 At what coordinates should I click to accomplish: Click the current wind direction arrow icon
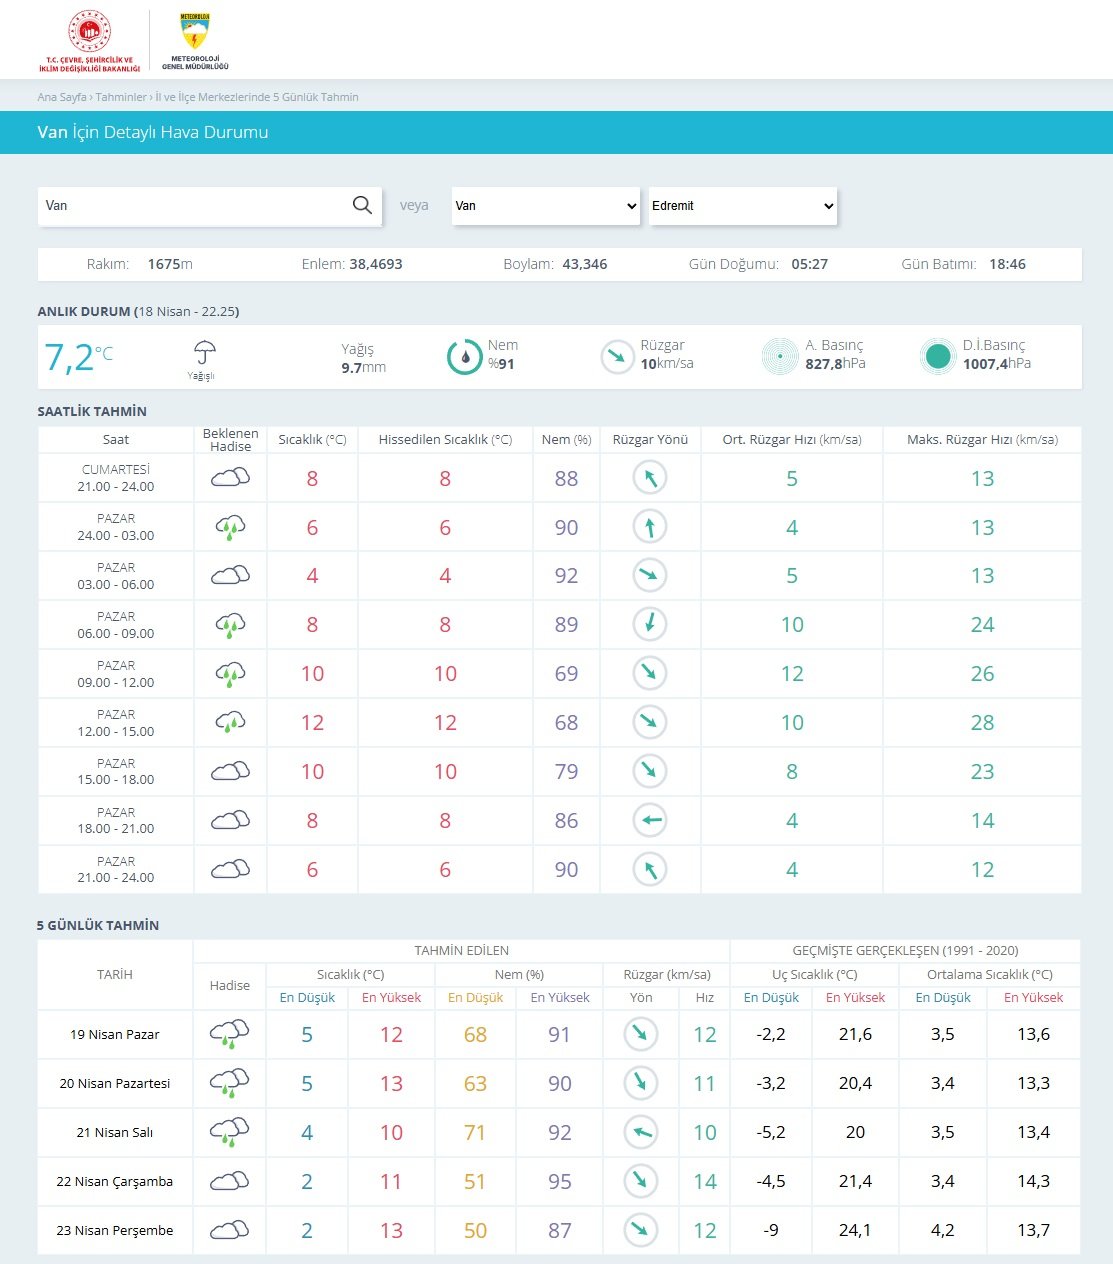[x=617, y=356]
